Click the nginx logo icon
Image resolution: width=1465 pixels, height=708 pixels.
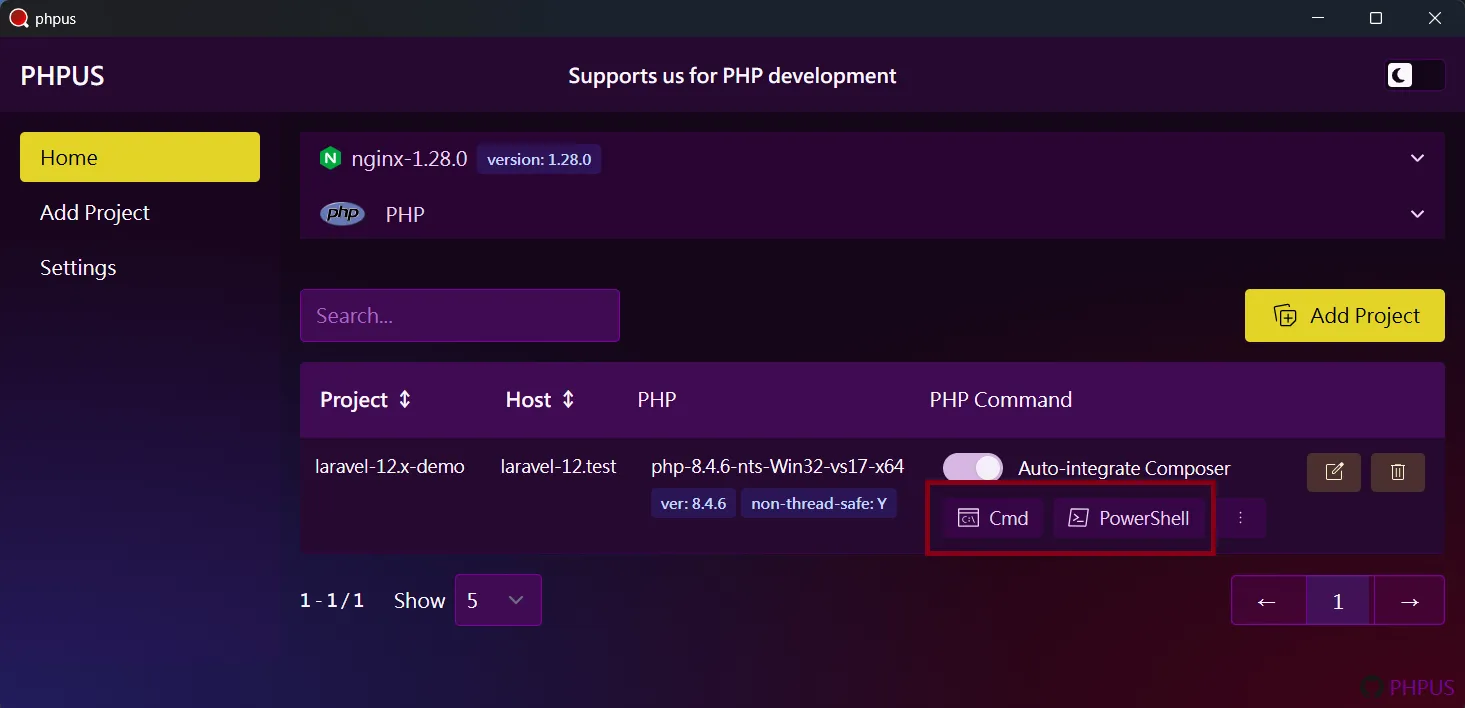[x=330, y=158]
